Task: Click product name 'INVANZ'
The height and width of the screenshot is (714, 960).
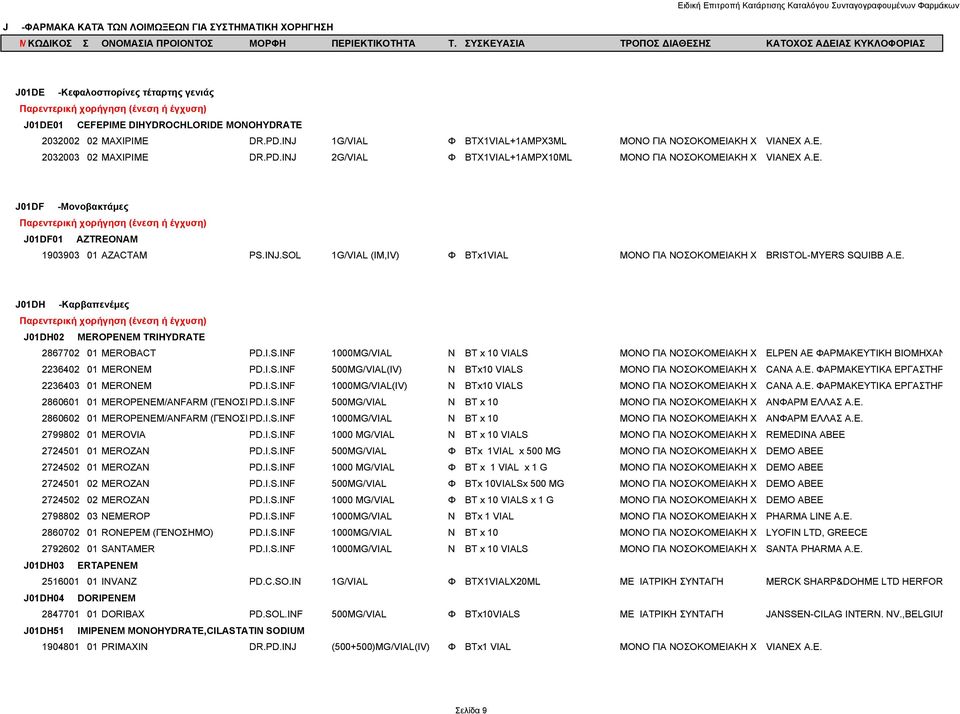Action: pos(119,582)
